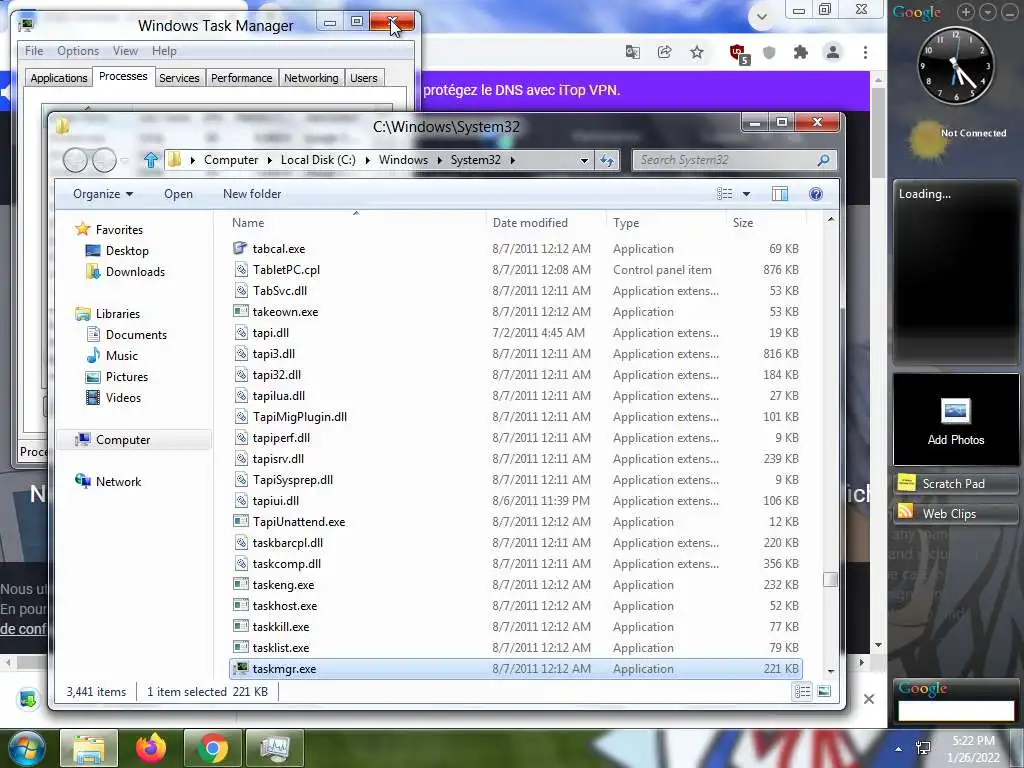The width and height of the screenshot is (1024, 768).
Task: Select taskmgr.exe file icon
Action: 240,668
